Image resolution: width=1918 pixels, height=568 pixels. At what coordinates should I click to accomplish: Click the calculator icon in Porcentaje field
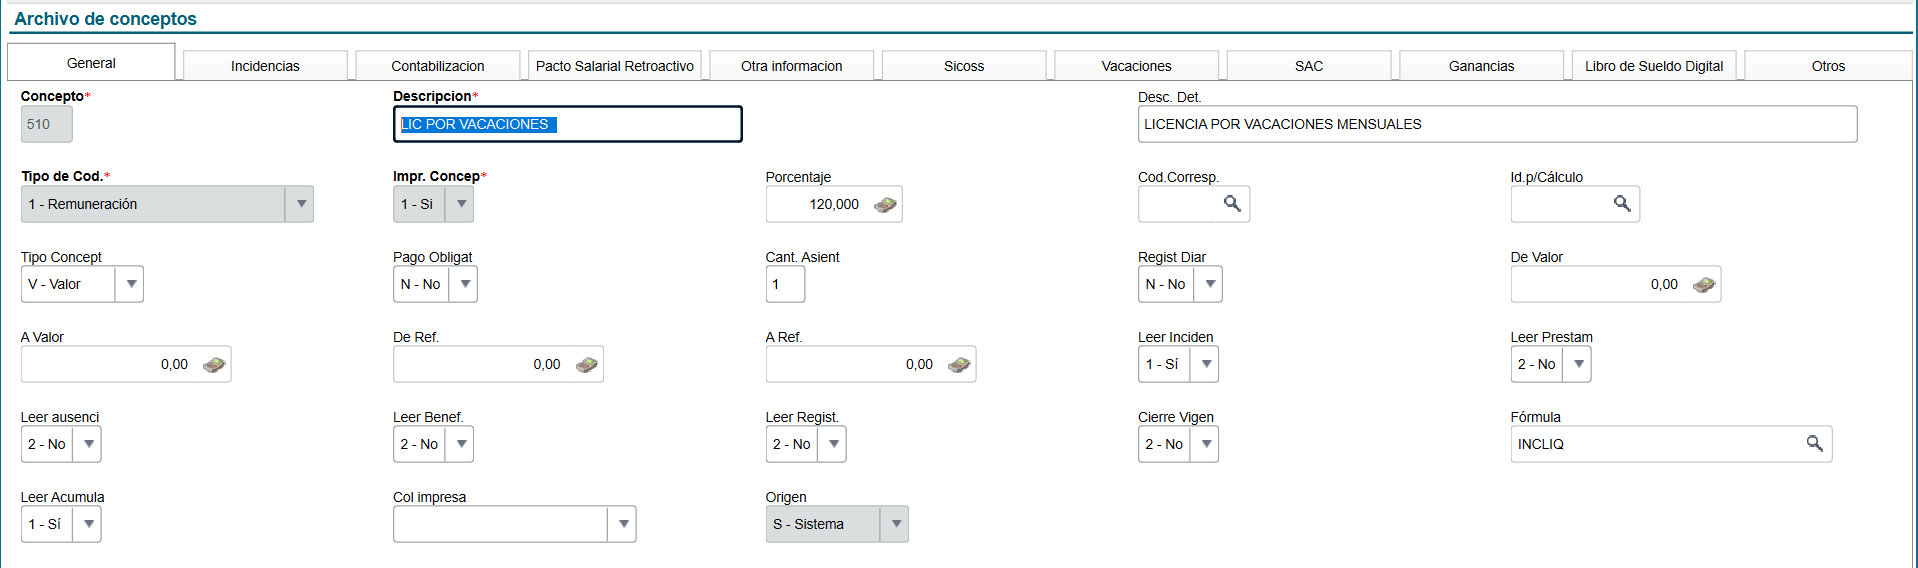click(884, 205)
